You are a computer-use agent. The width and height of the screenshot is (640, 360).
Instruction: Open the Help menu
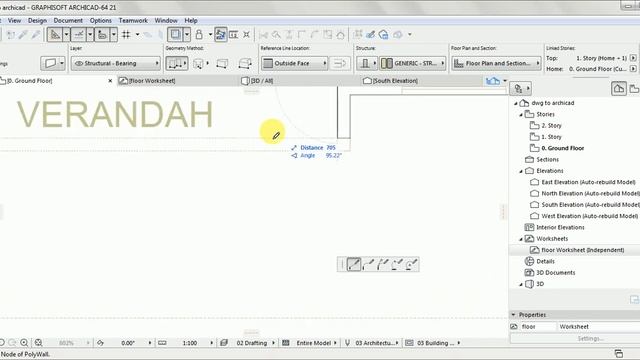pyautogui.click(x=191, y=20)
